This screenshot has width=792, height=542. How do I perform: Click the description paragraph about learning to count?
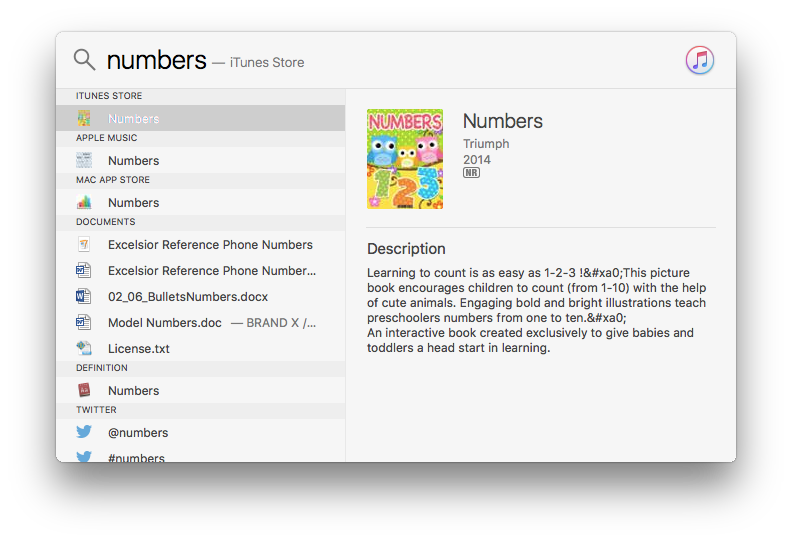(x=536, y=310)
